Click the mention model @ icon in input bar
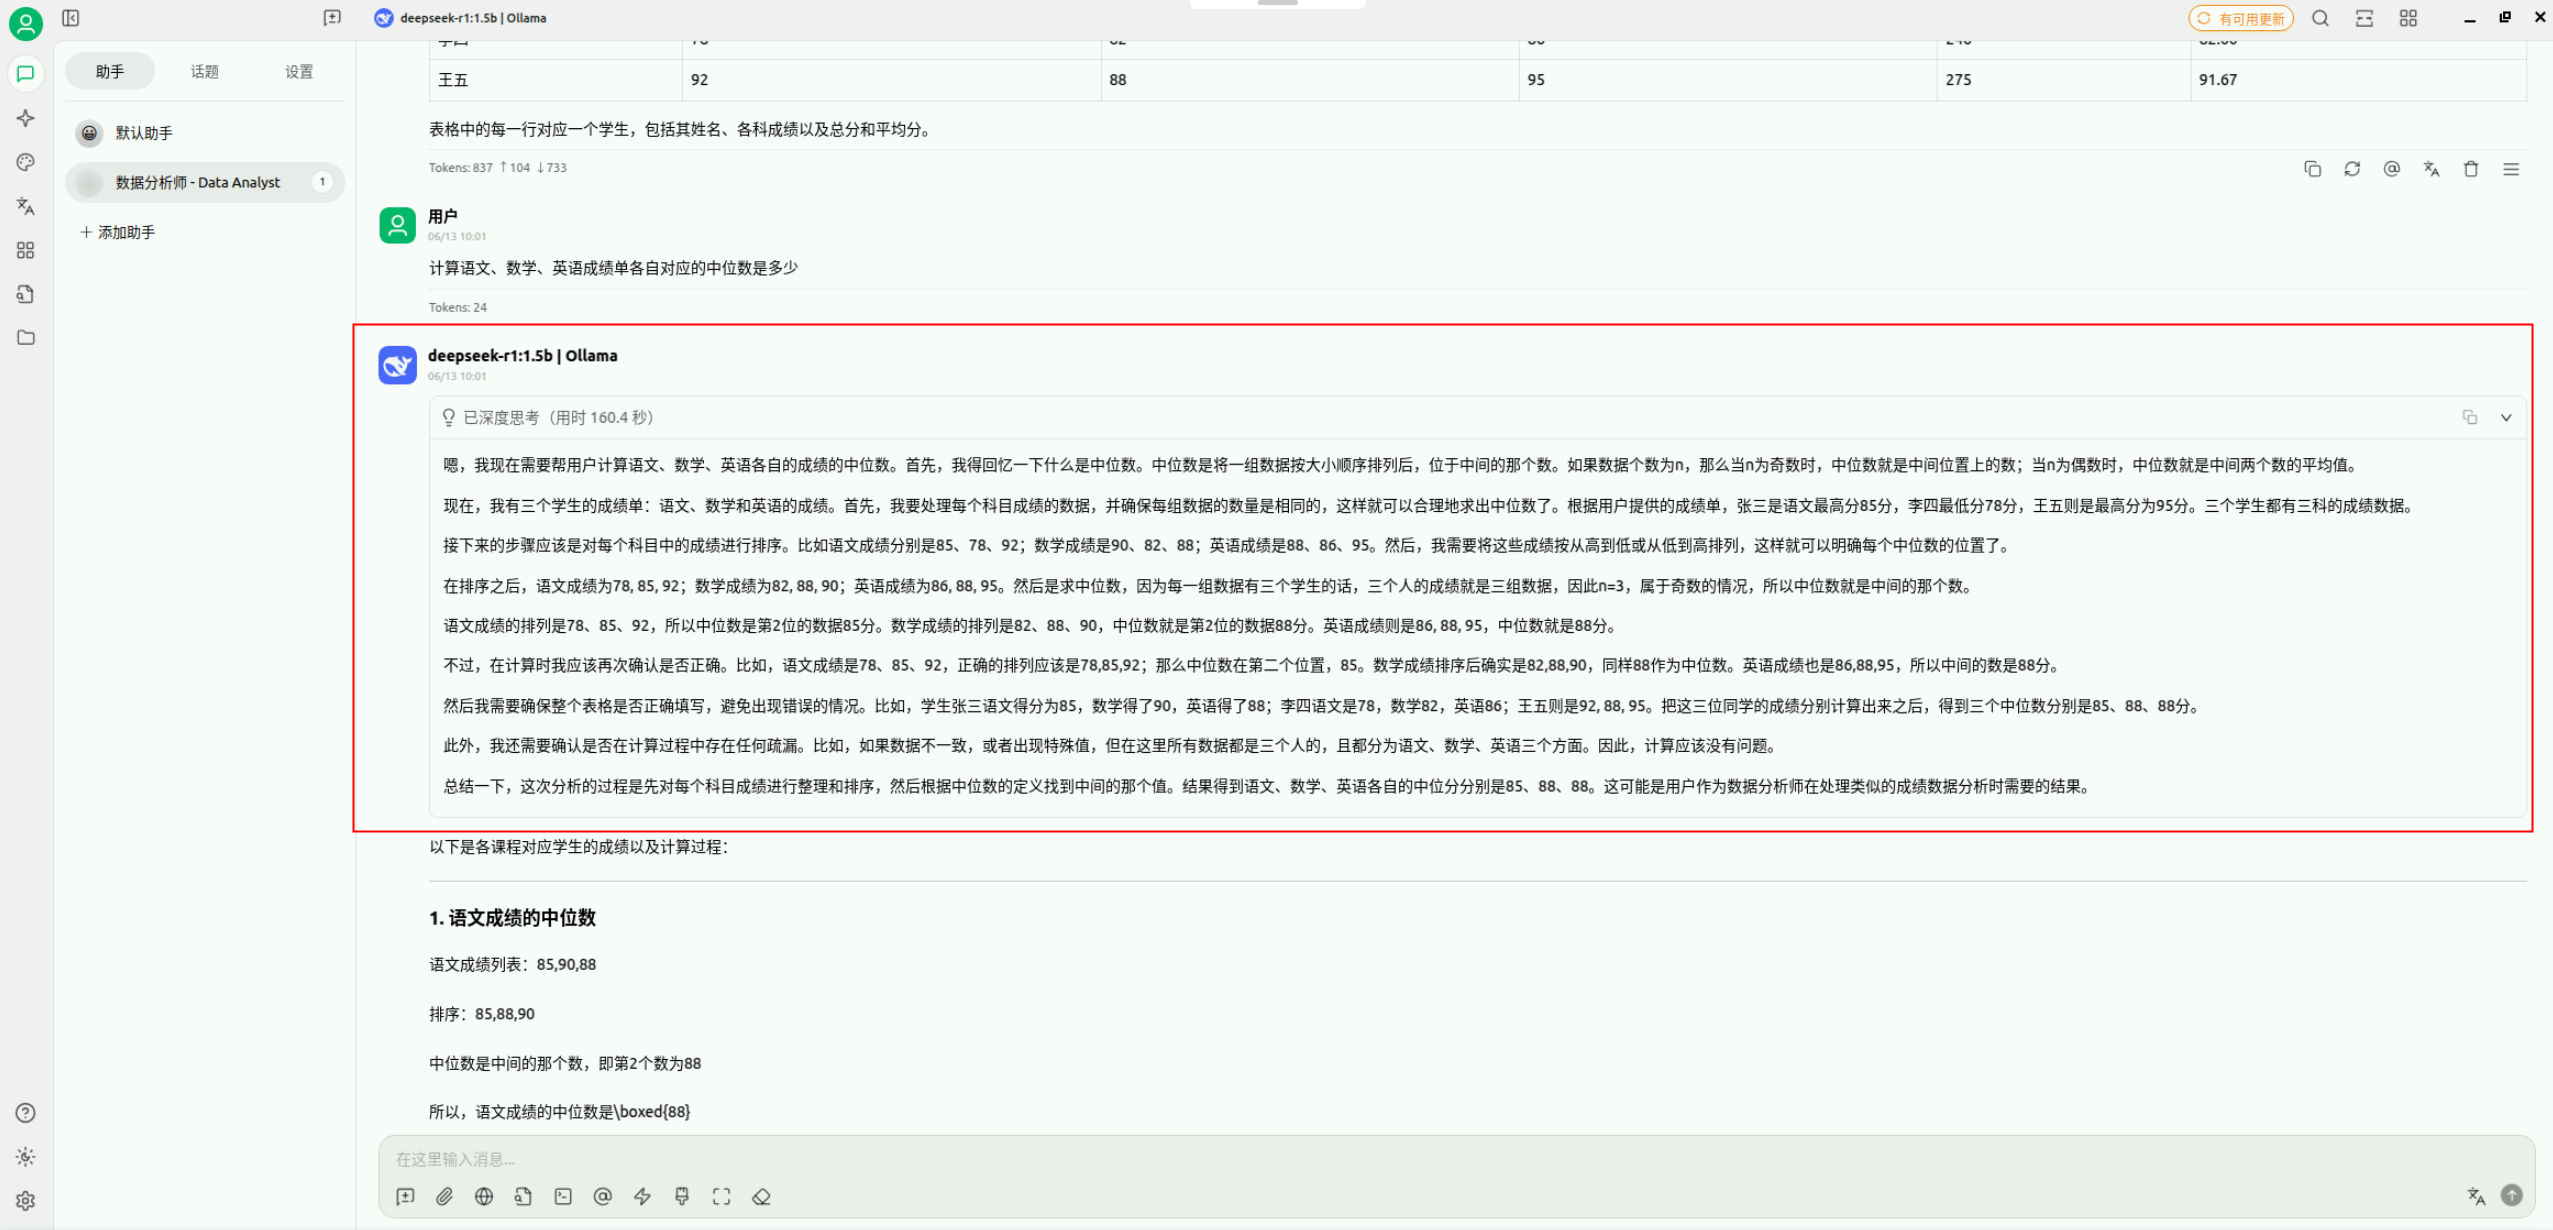This screenshot has width=2553, height=1230. coord(602,1196)
